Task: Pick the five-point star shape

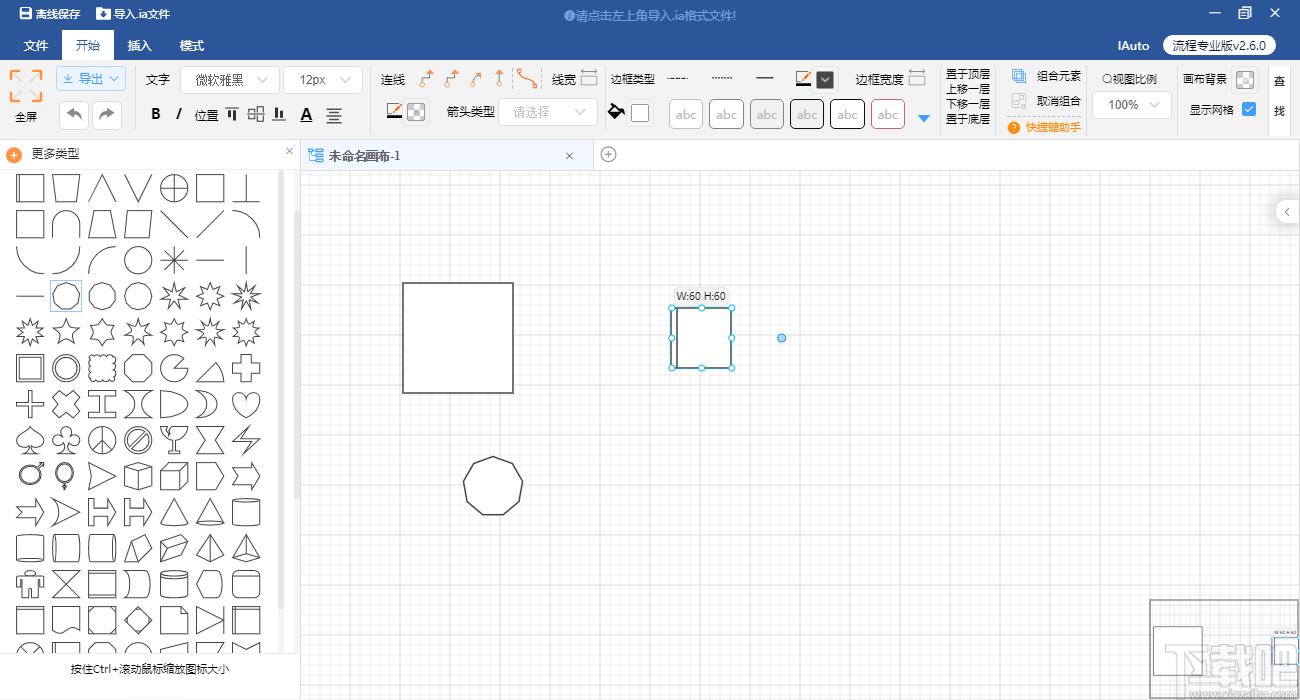Action: (x=66, y=331)
